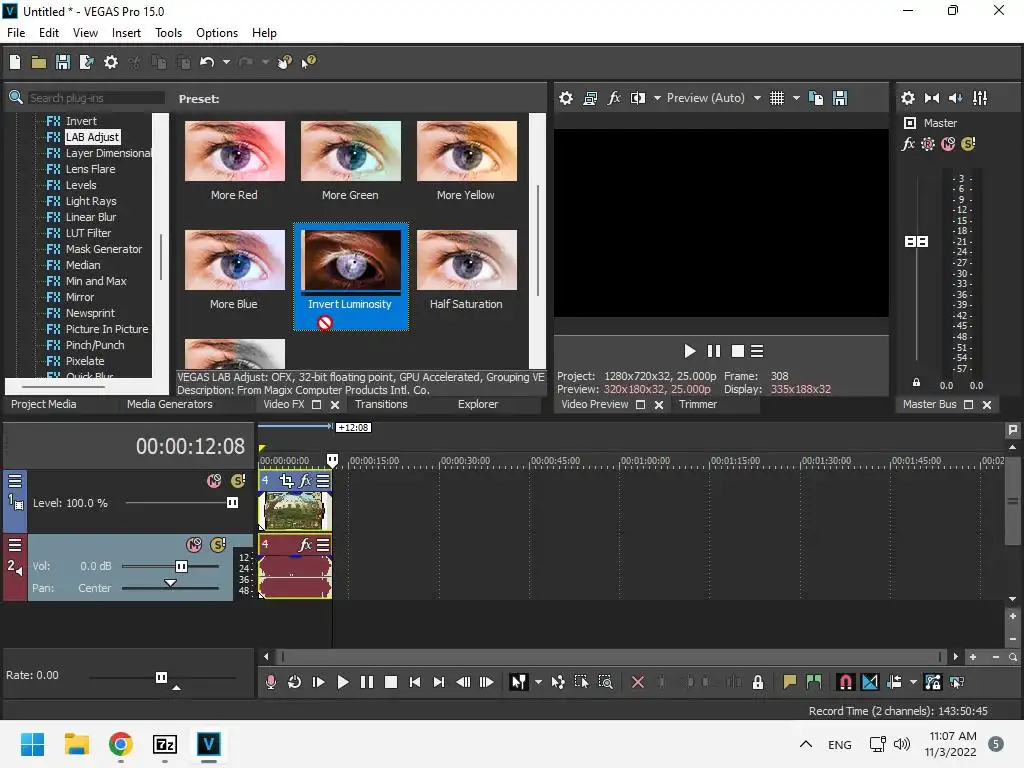Adjust the Master volume fader
The height and width of the screenshot is (768, 1024).
(x=916, y=242)
